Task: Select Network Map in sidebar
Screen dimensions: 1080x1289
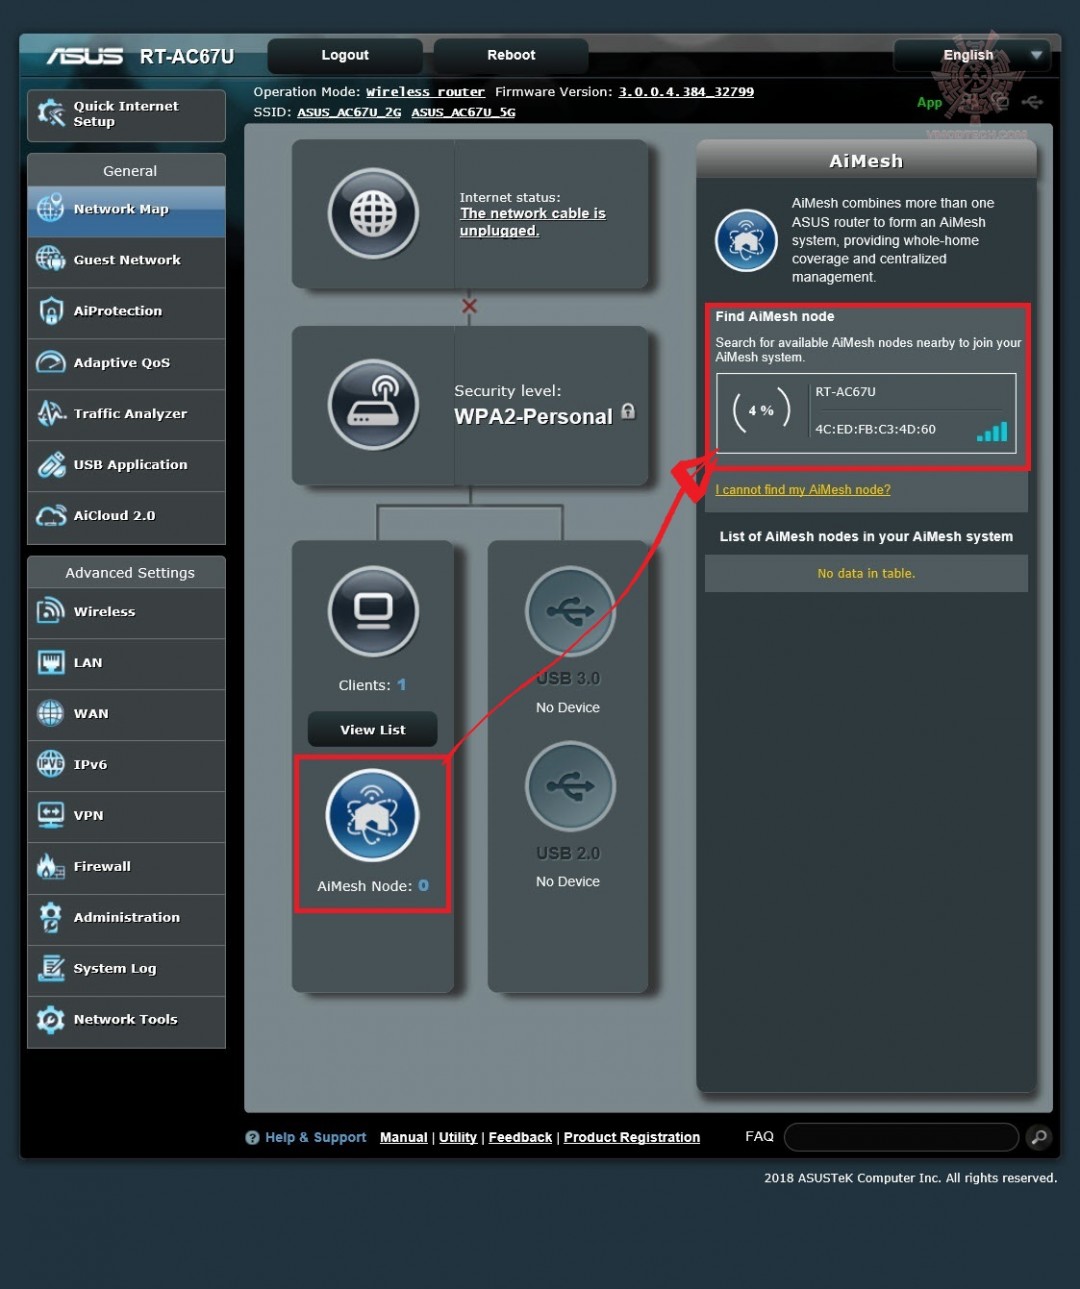Action: tap(126, 210)
